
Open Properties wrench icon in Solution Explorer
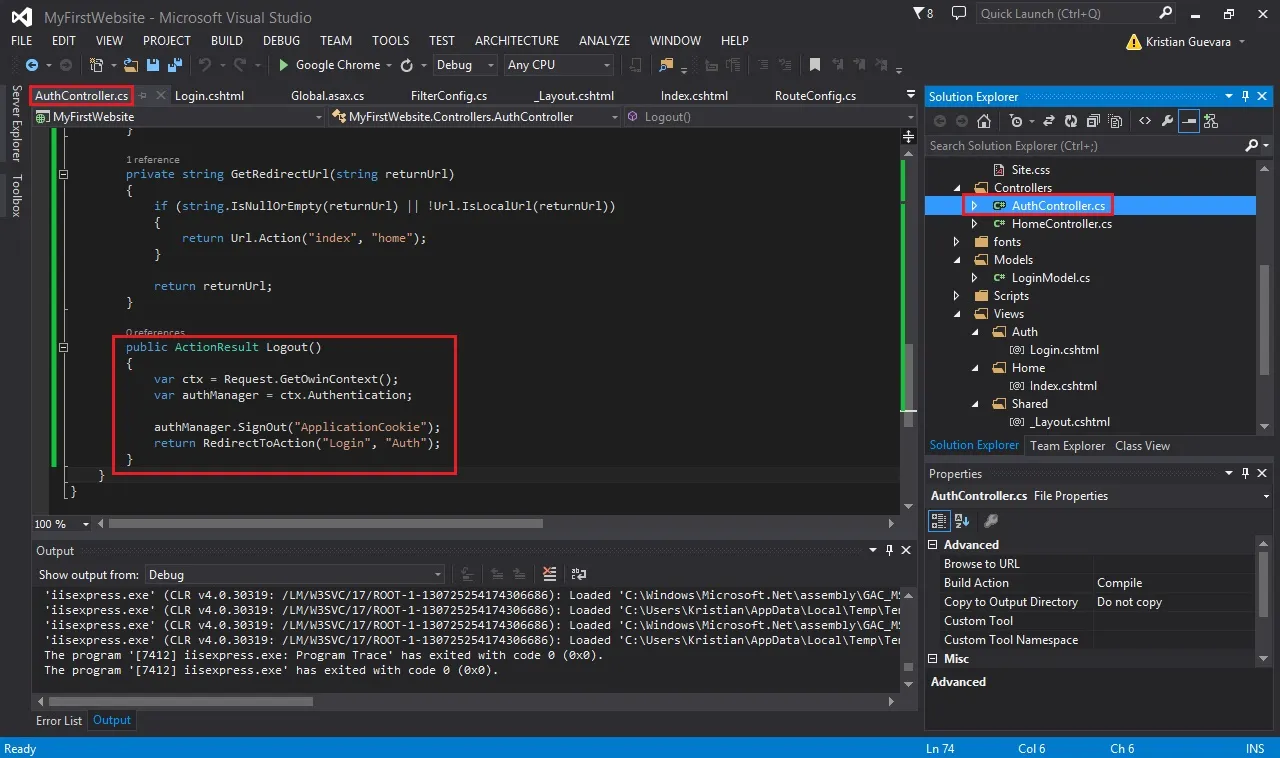pos(1167,121)
